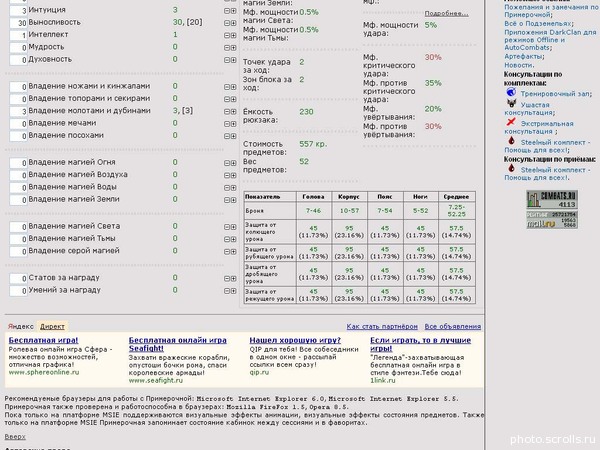Image resolution: width=600 pixels, height=450 pixels.
Task: Select the 557 кр. item cost value
Action: tap(313, 144)
